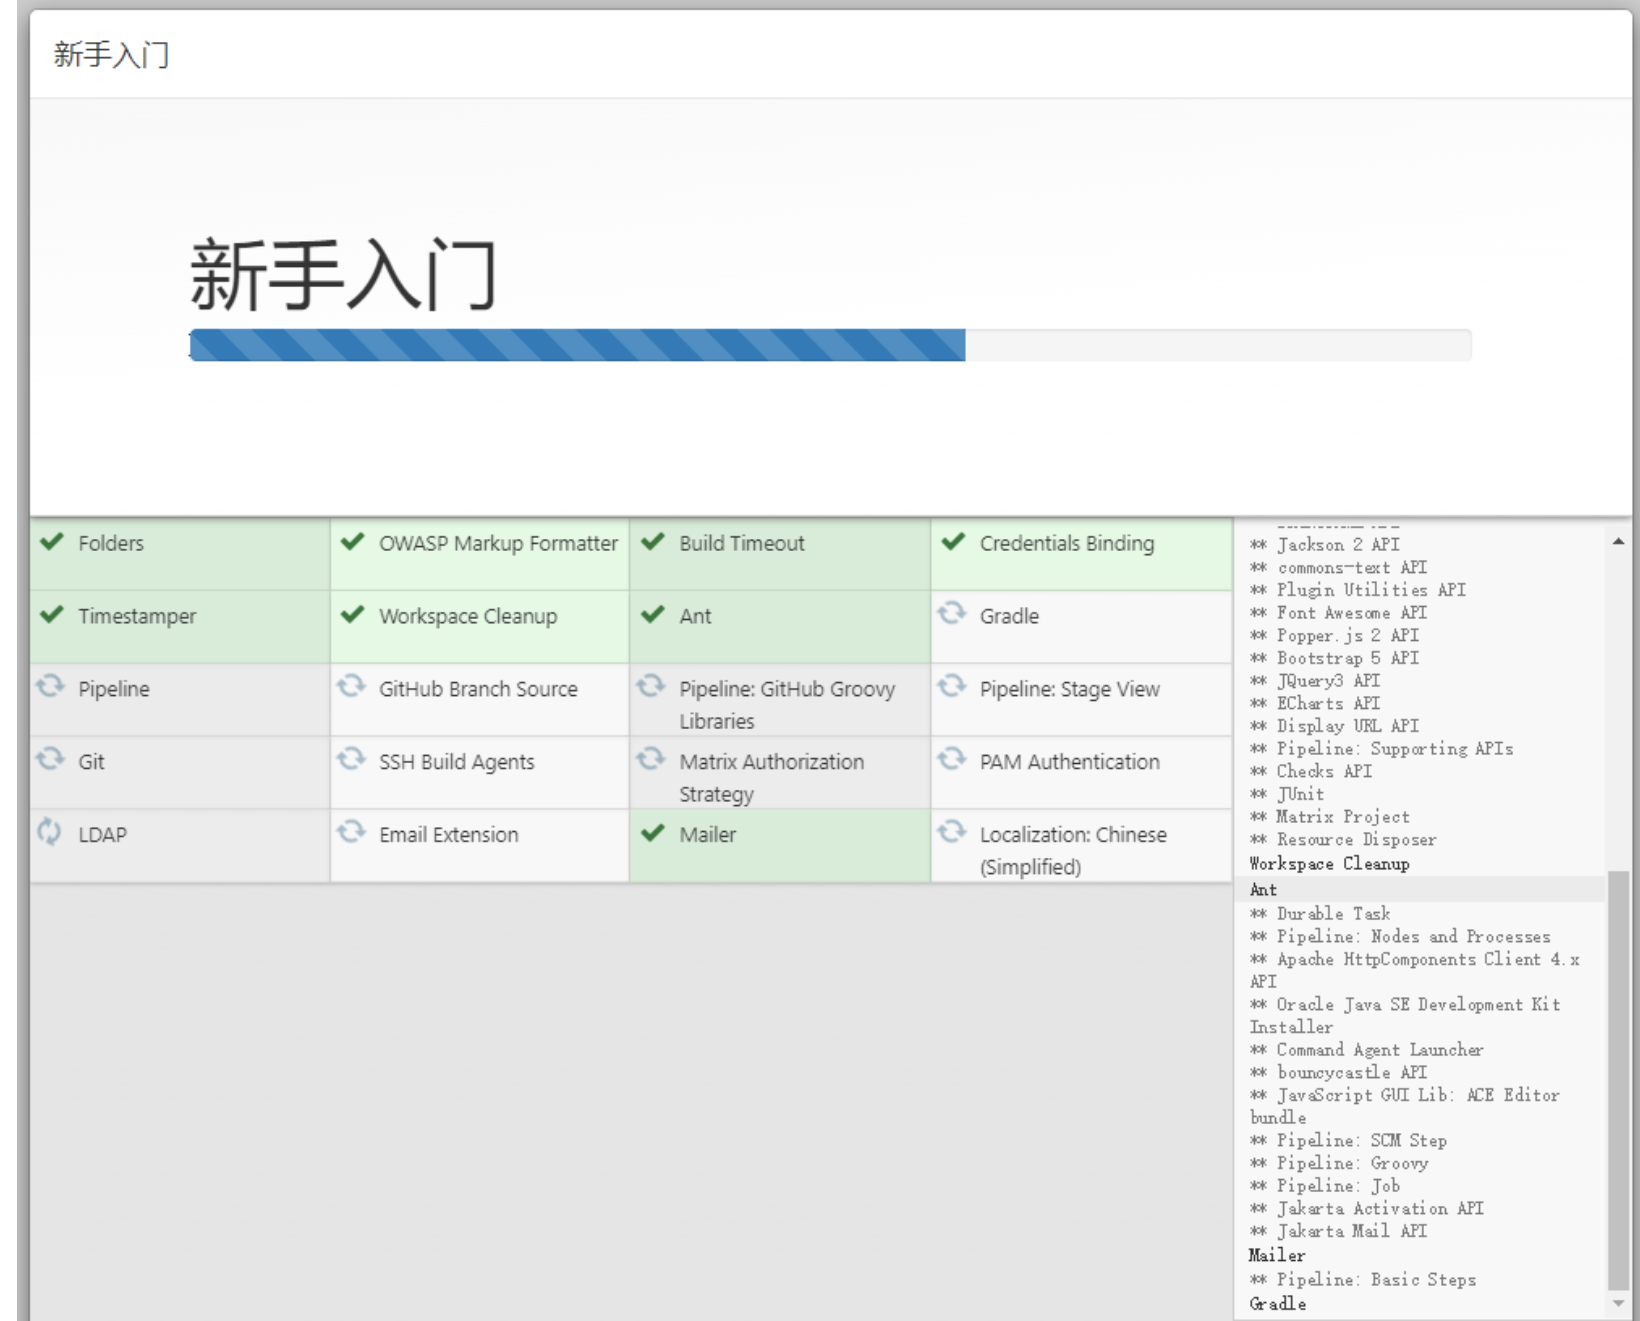Viewport: 1640px width, 1321px height.
Task: Click the Pipeline: Basic Steps log line
Action: (x=1363, y=1280)
